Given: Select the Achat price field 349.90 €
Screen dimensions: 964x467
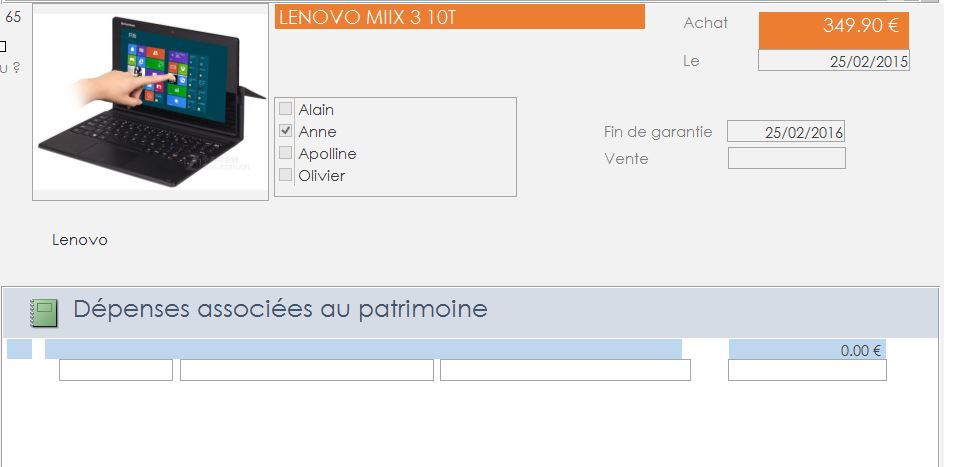Looking at the screenshot, I should [x=833, y=27].
